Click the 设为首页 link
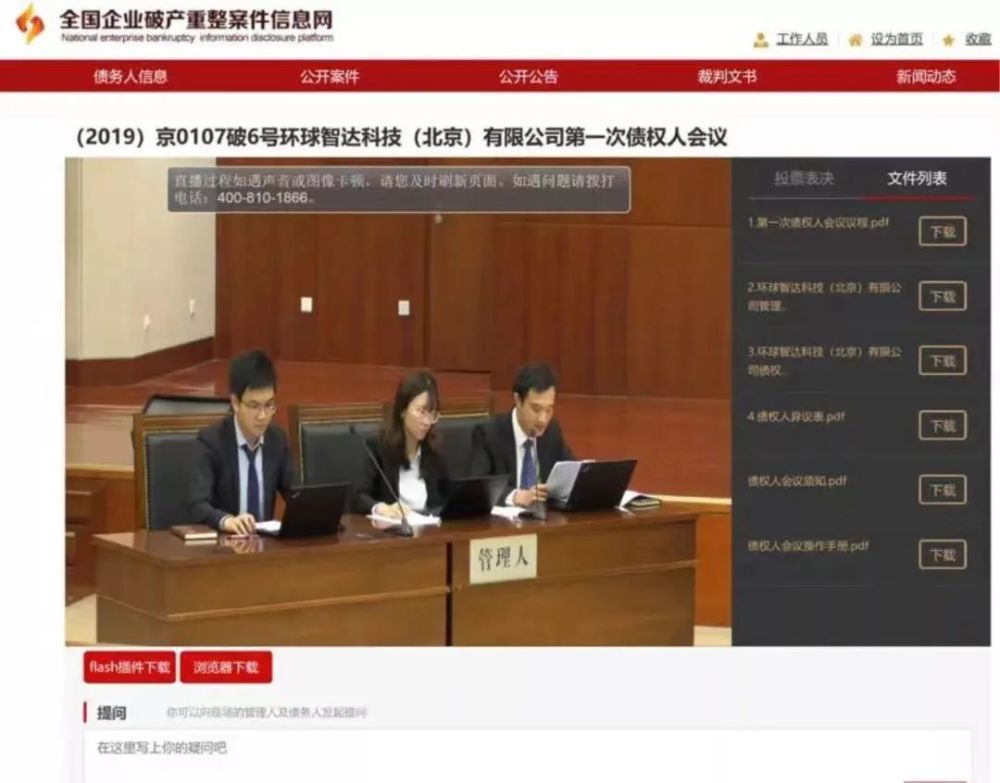 point(897,40)
